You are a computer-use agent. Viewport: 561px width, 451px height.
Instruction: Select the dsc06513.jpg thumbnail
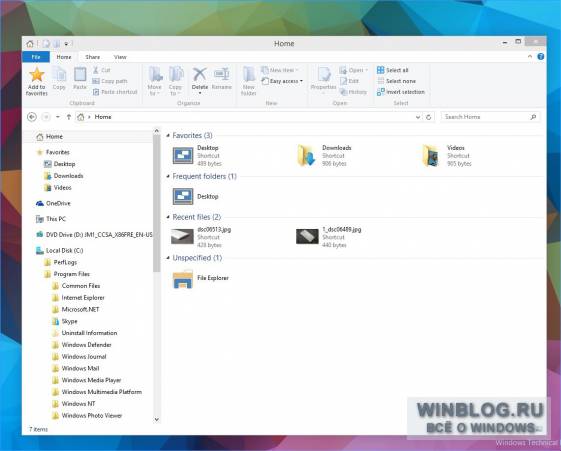182,237
